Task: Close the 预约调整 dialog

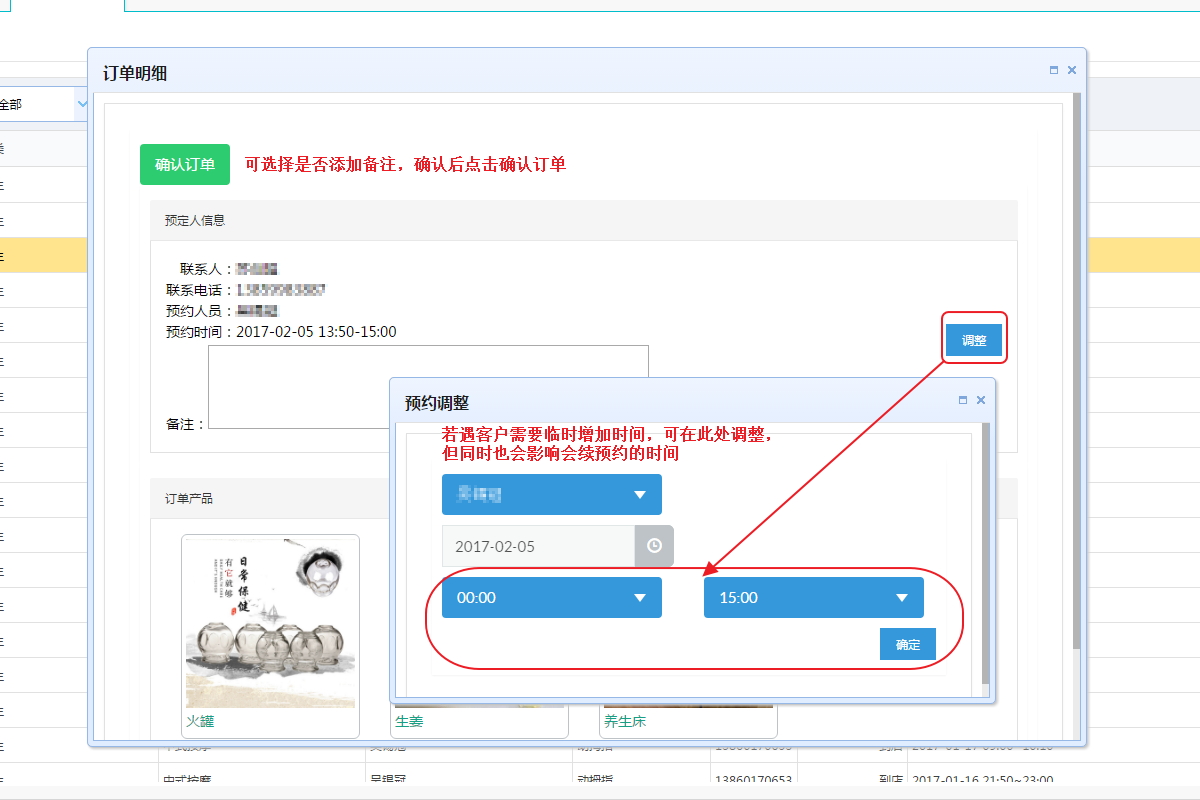Action: (981, 400)
